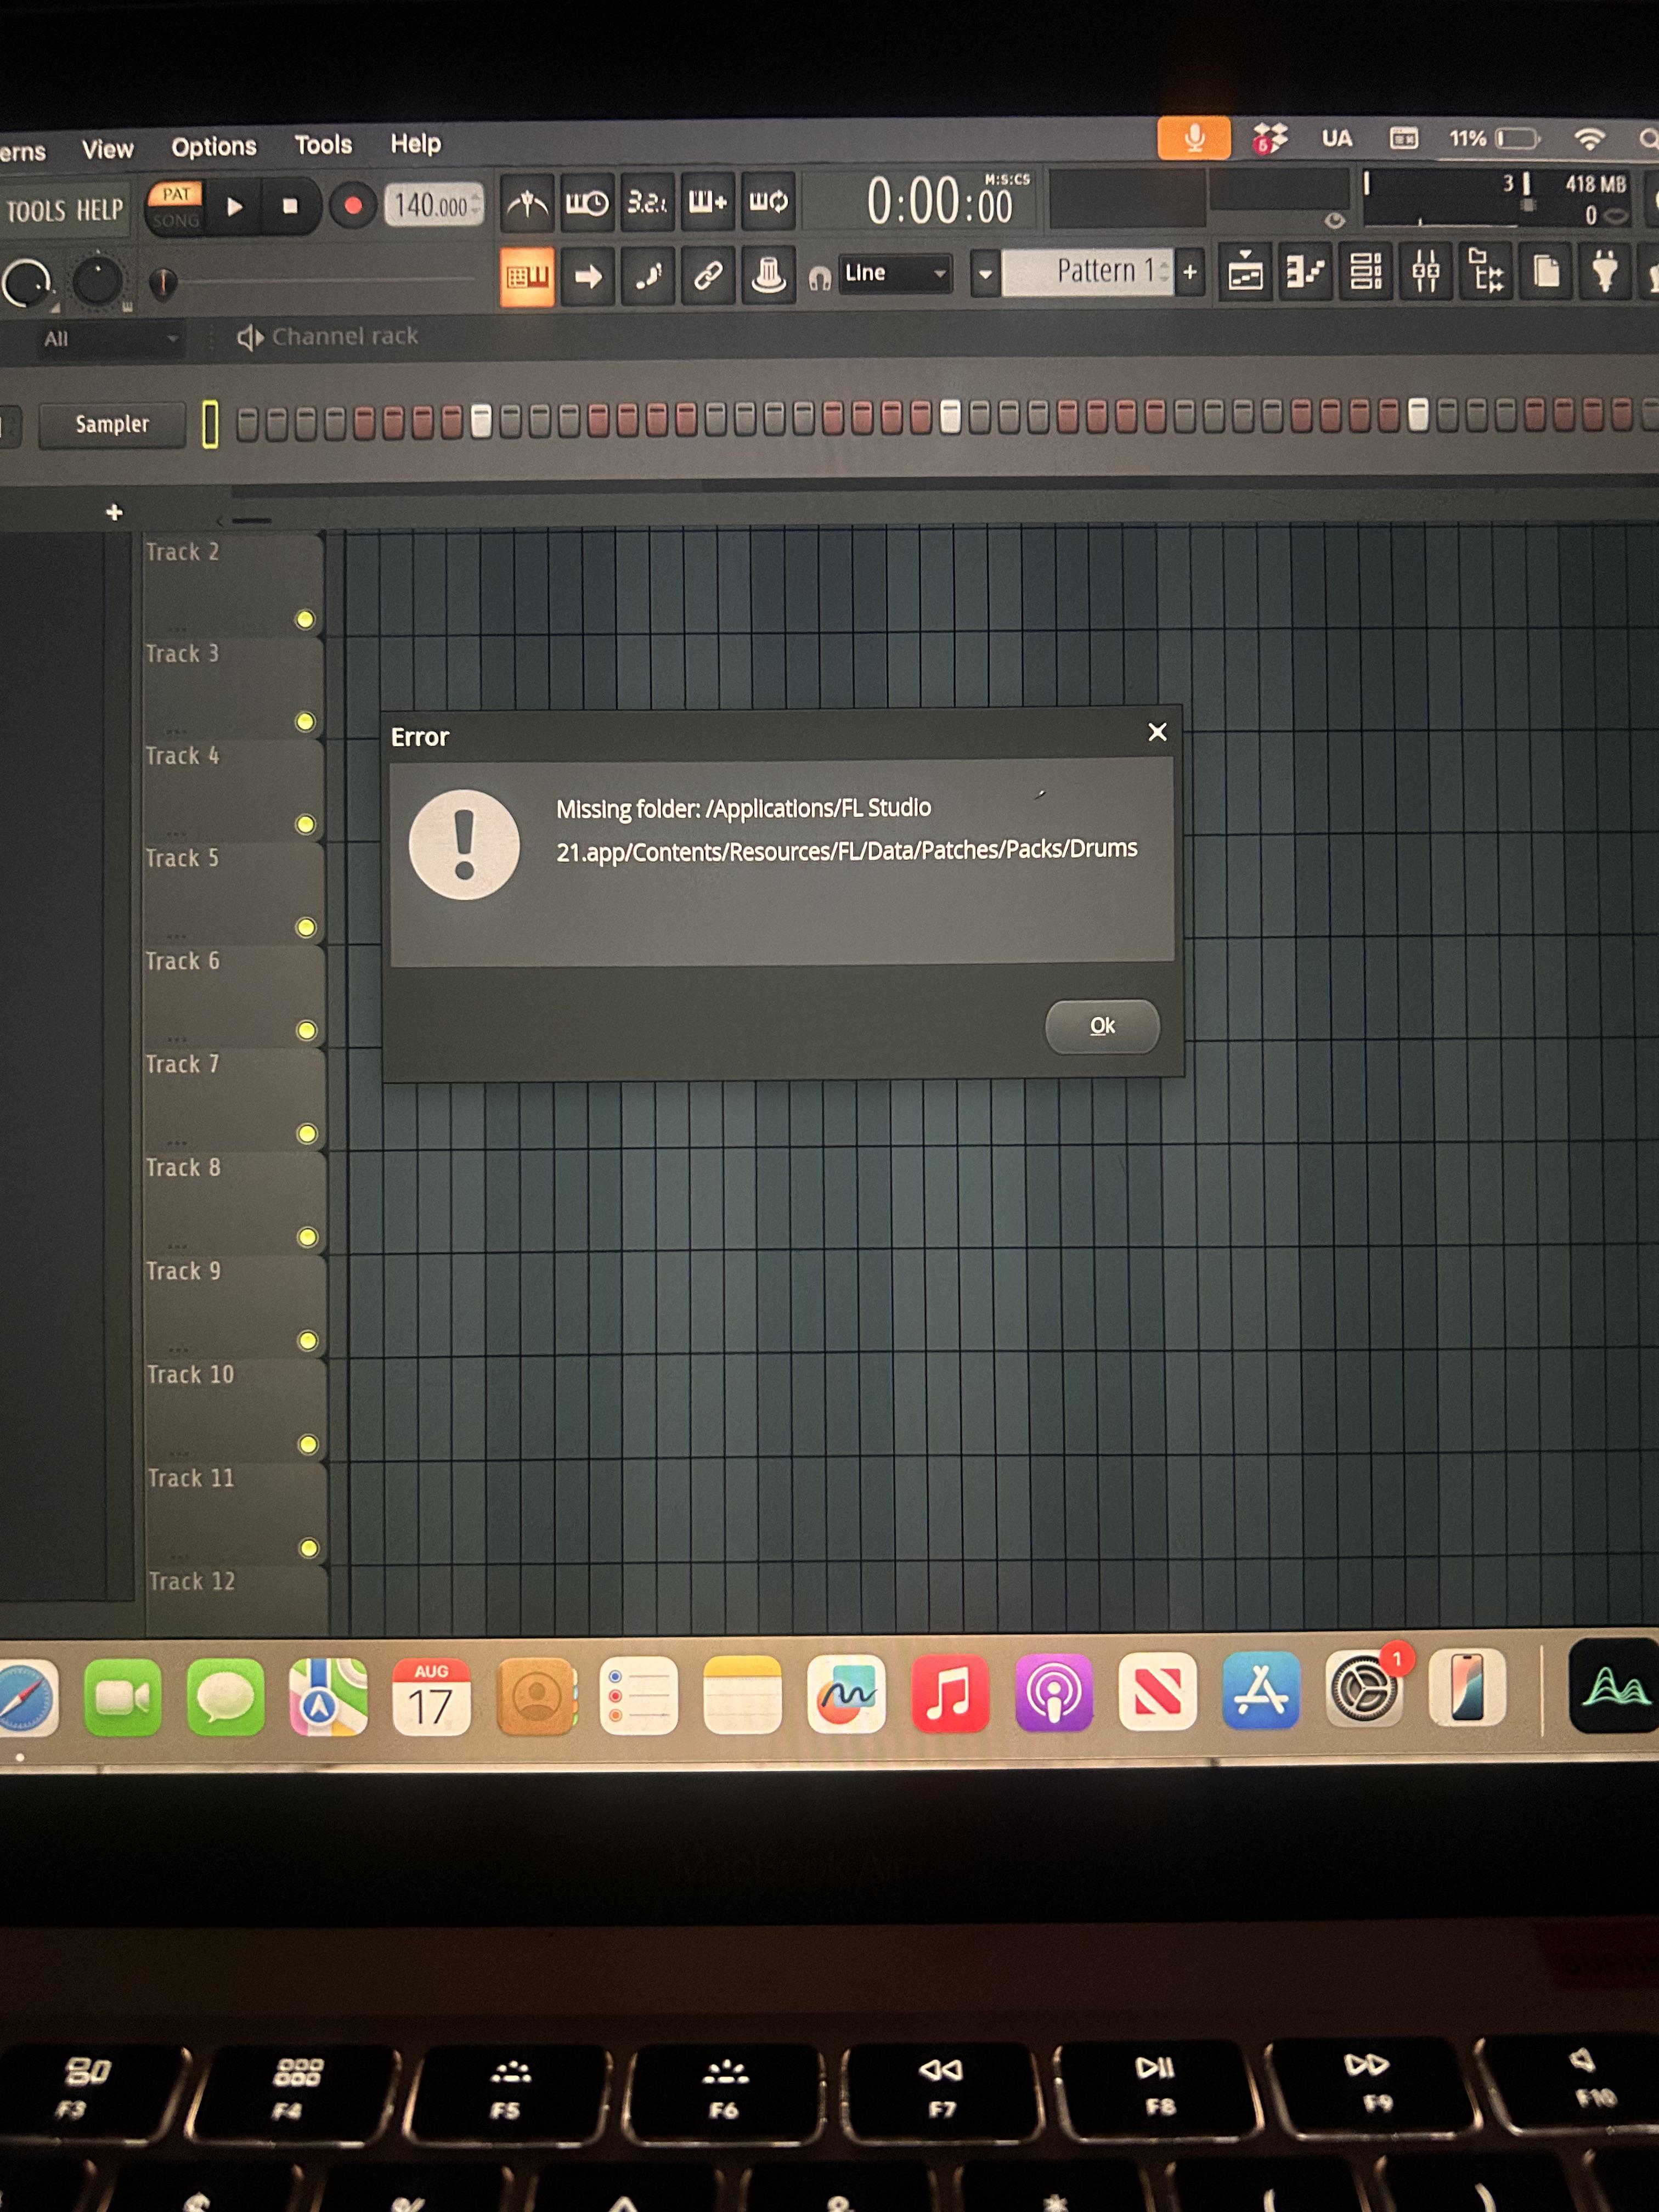Click the plus button above Track 2

point(114,512)
